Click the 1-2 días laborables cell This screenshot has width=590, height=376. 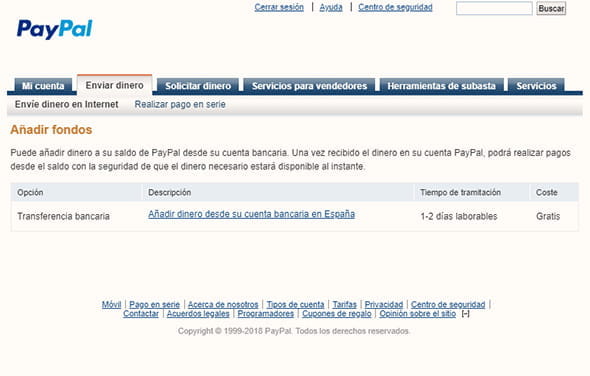(x=459, y=216)
